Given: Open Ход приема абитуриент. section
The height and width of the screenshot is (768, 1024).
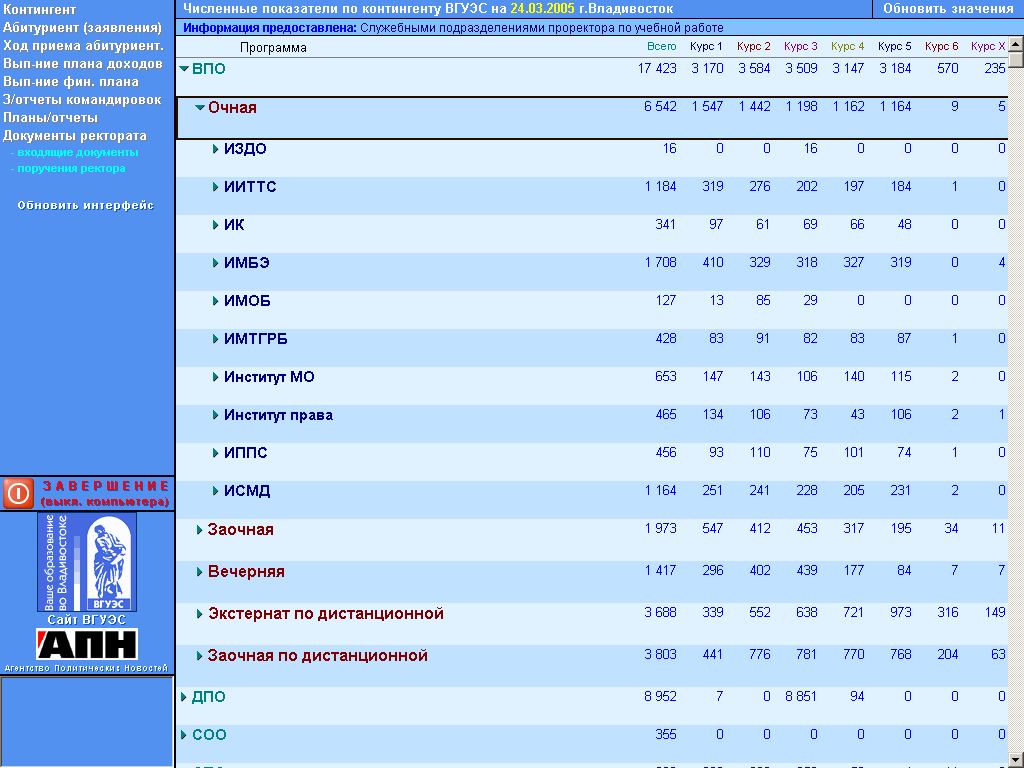Looking at the screenshot, I should pos(83,46).
